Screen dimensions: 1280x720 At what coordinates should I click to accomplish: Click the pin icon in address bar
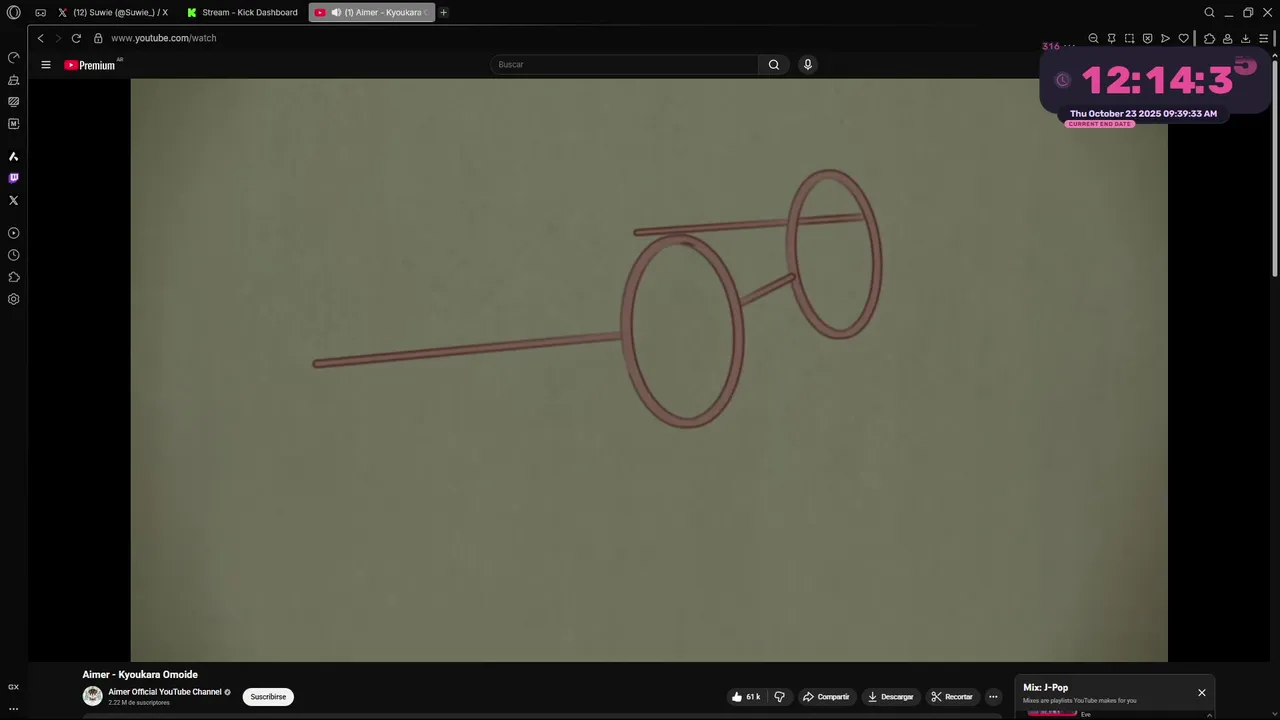[x=1111, y=38]
